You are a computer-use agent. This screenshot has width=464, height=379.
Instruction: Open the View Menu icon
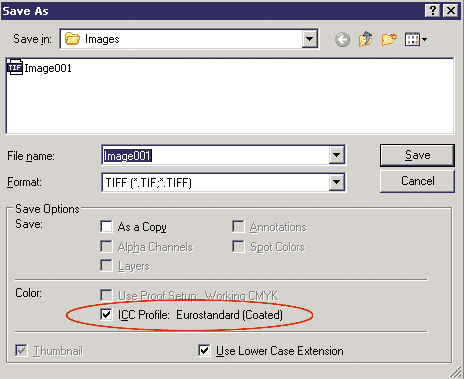(416, 39)
